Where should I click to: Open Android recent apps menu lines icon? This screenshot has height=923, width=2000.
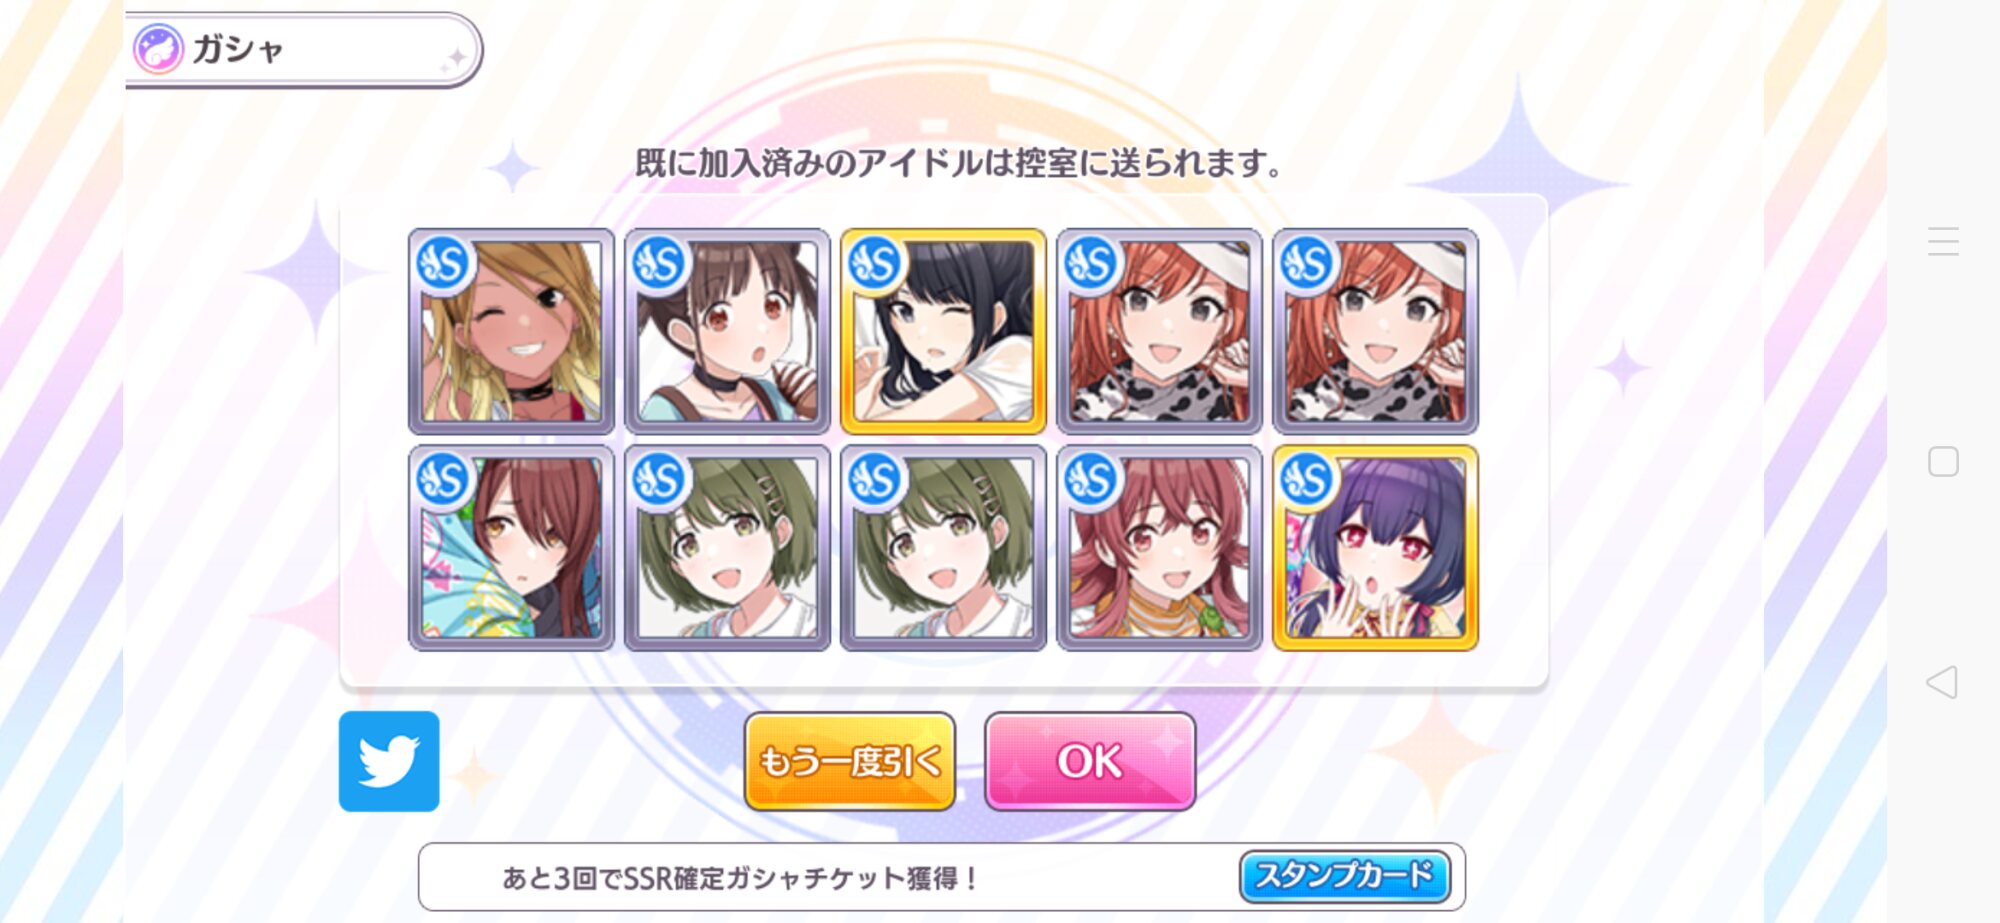click(1943, 241)
